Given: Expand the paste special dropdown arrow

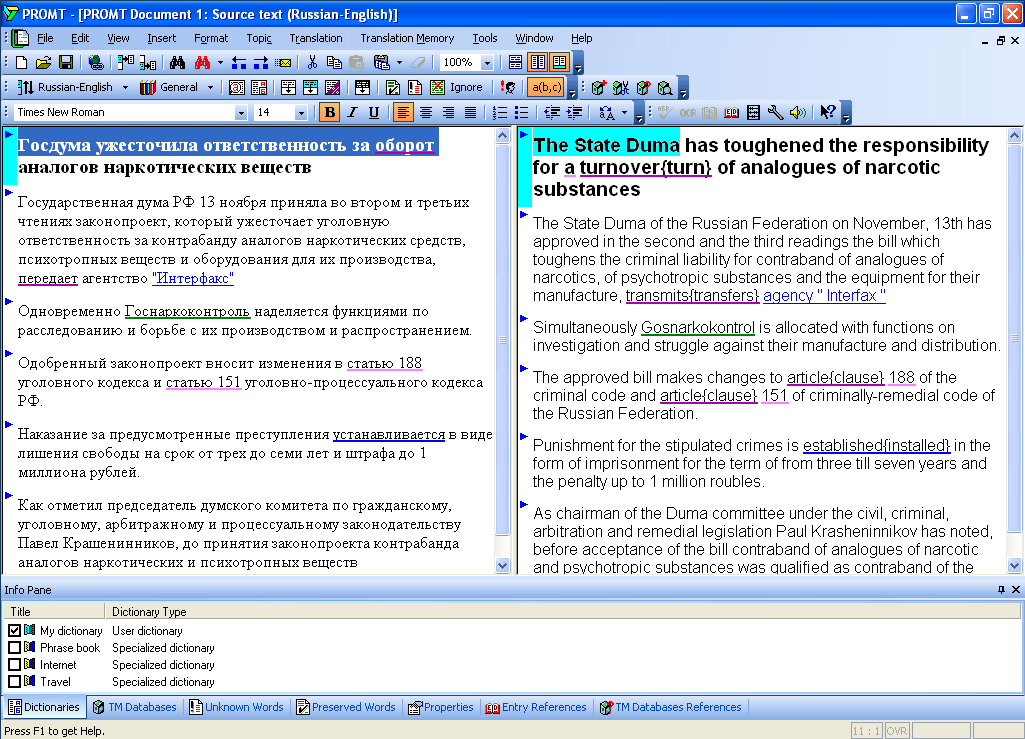Looking at the screenshot, I should (x=399, y=63).
